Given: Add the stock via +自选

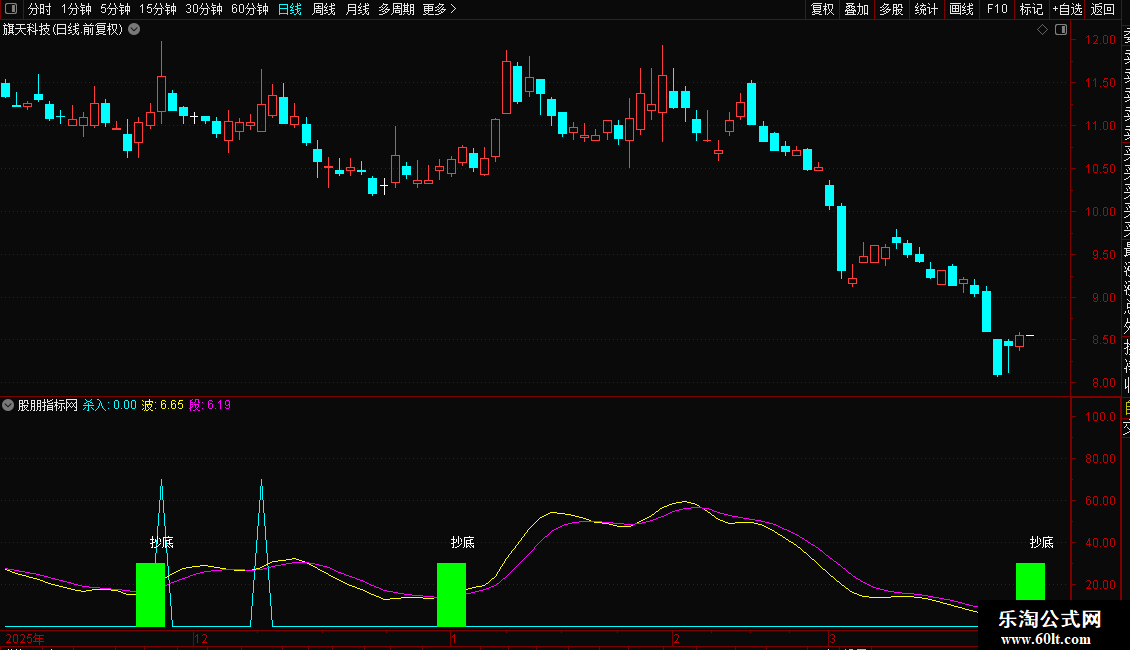Looking at the screenshot, I should coord(1067,9).
